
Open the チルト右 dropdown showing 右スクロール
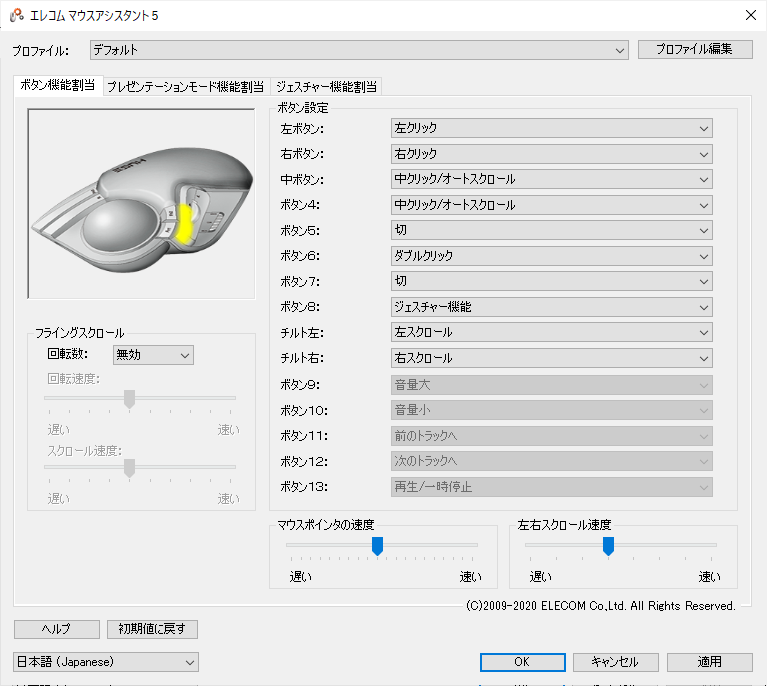pos(551,358)
